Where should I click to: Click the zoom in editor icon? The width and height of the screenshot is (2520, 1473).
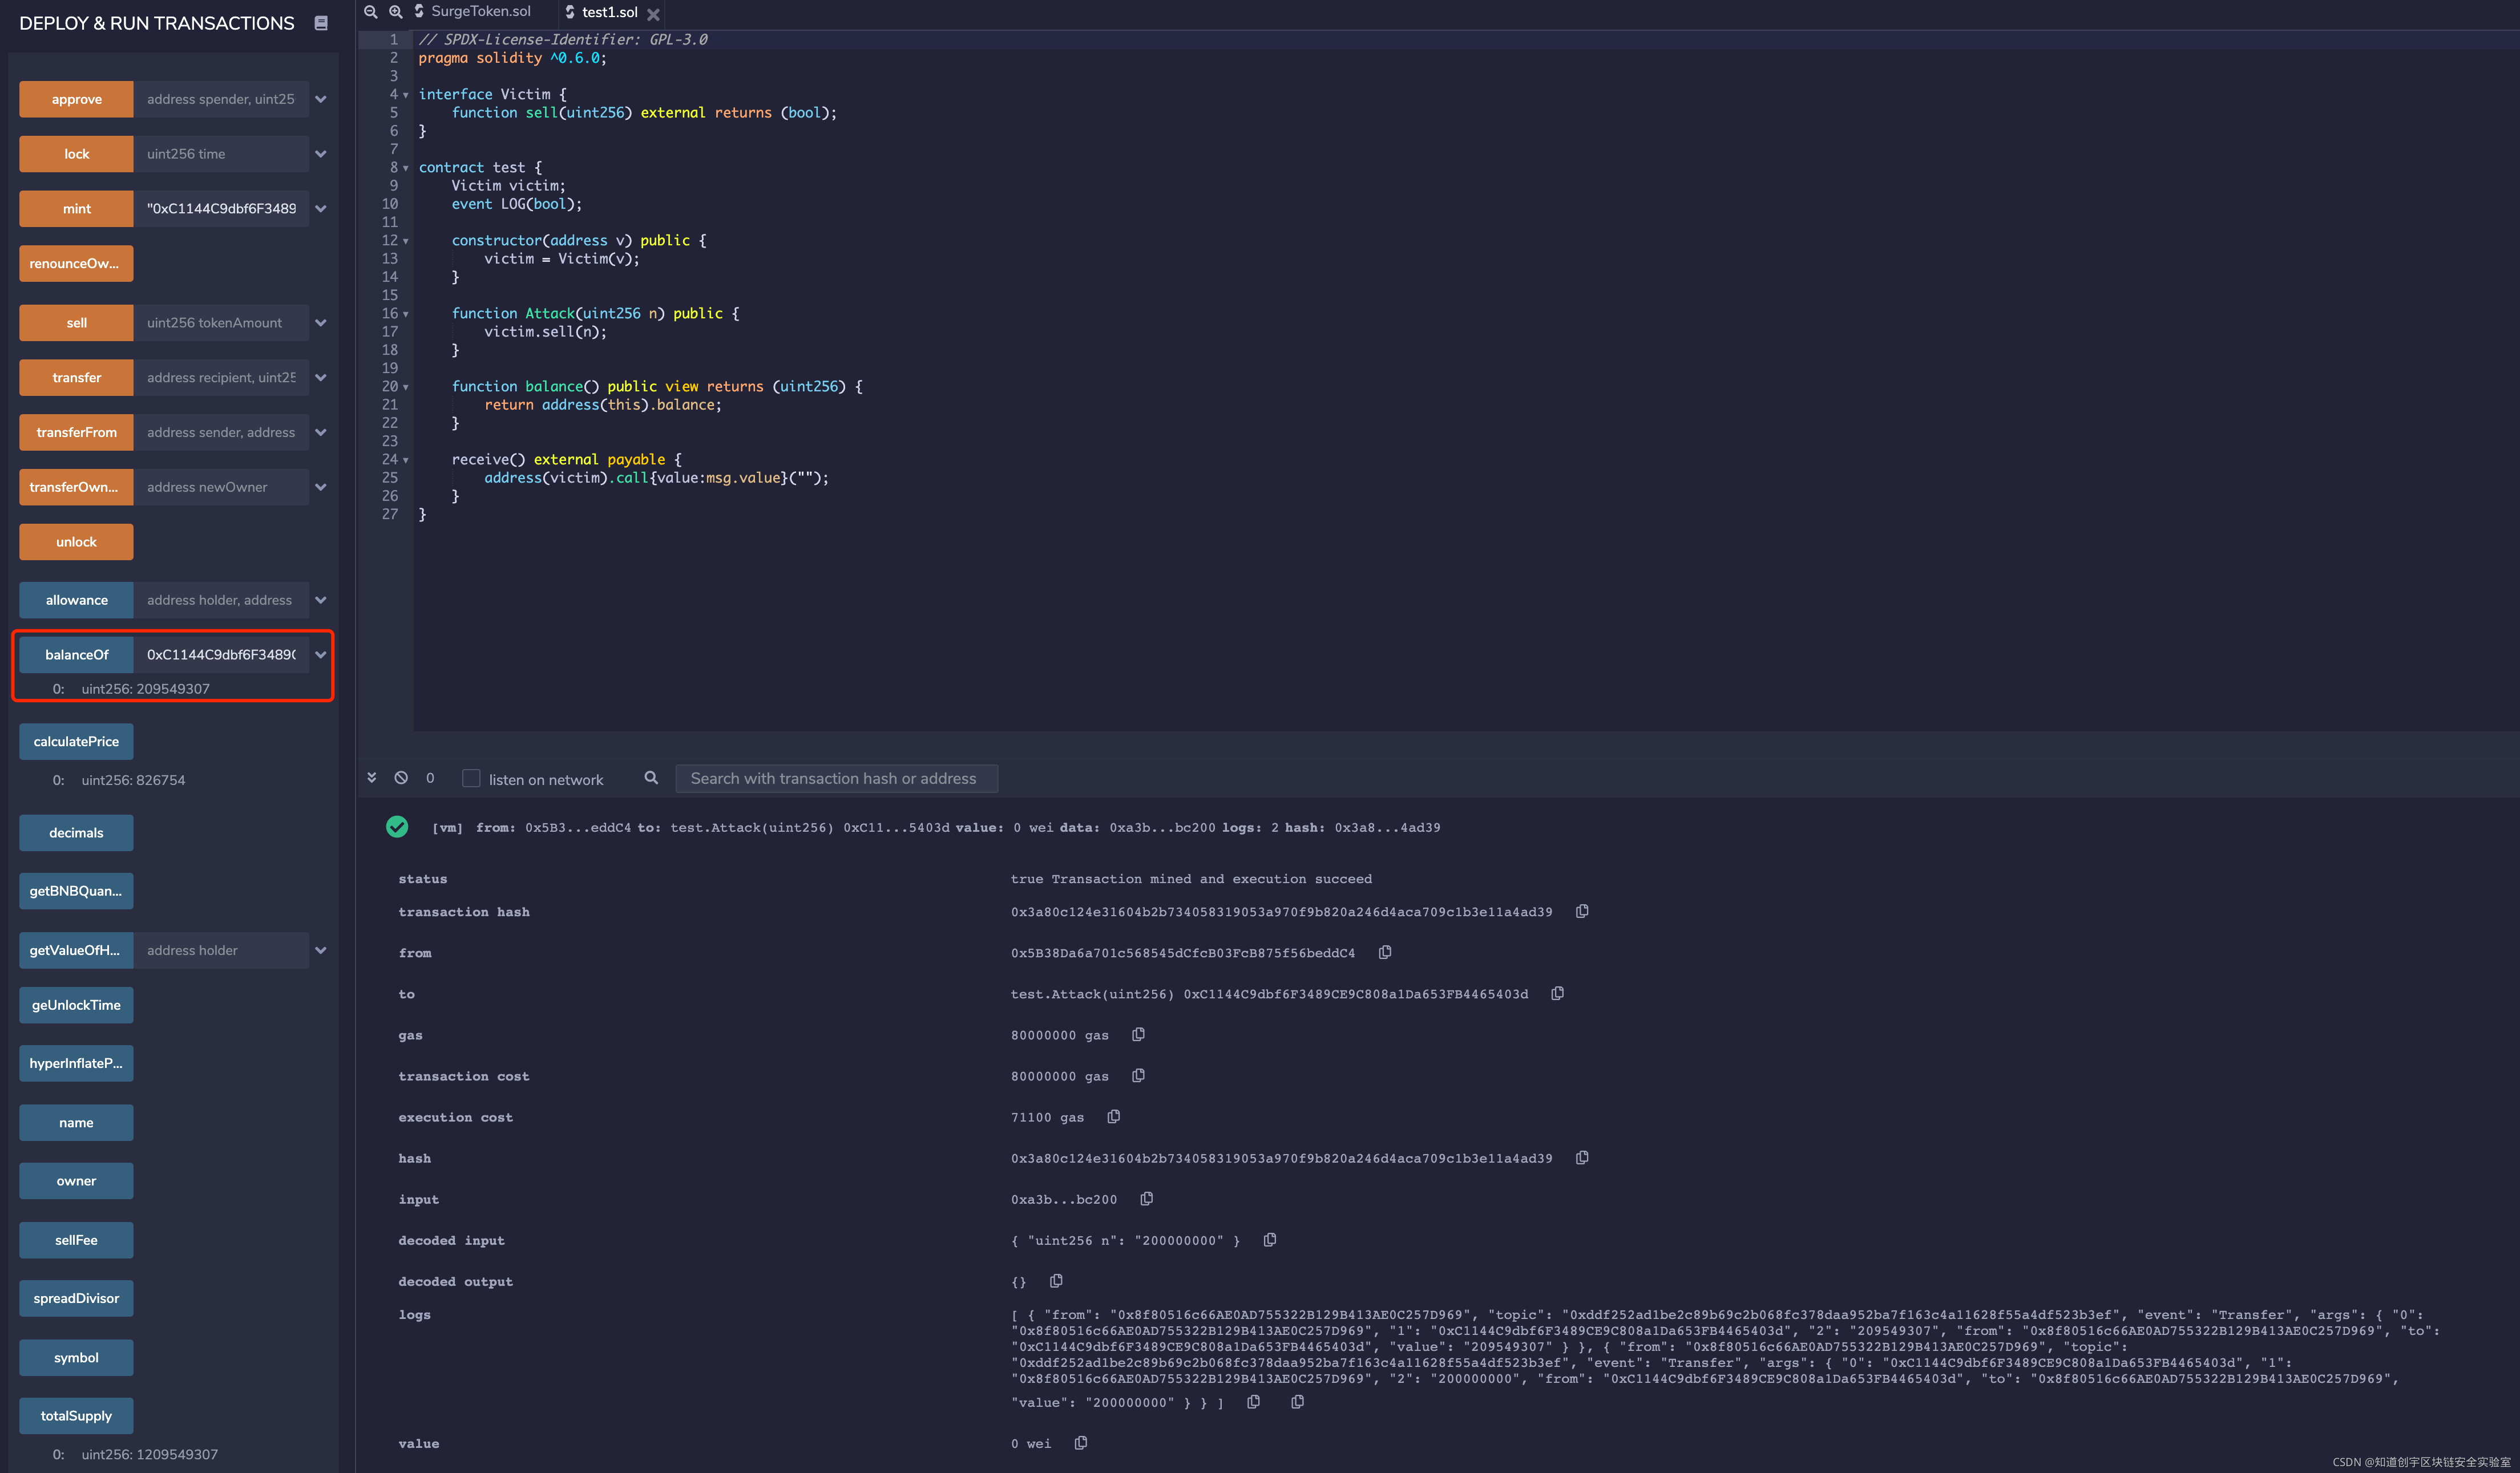396,12
